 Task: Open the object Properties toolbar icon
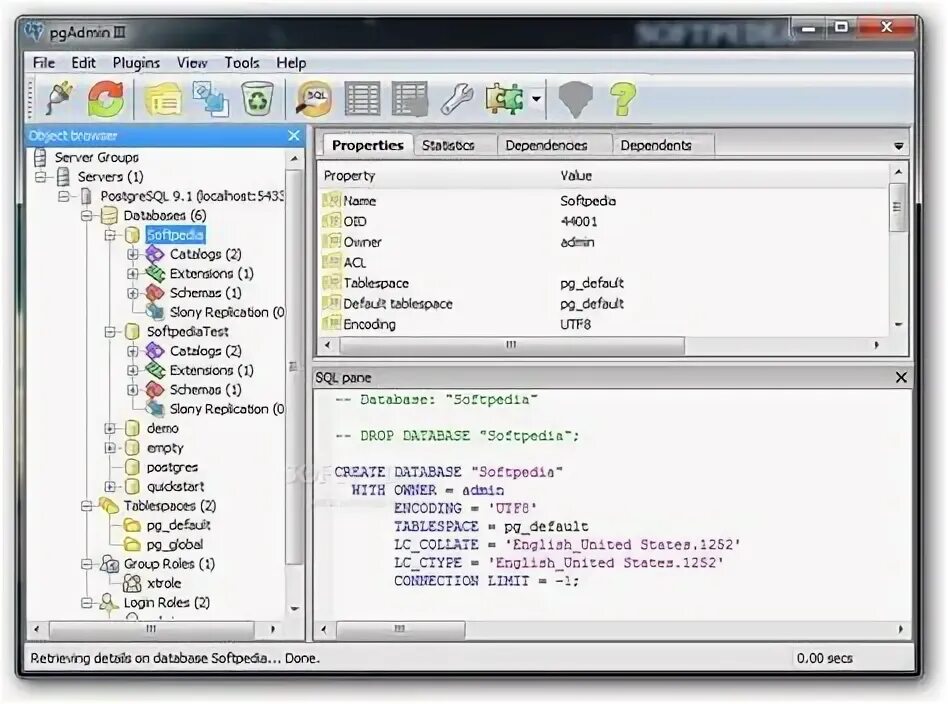point(163,100)
